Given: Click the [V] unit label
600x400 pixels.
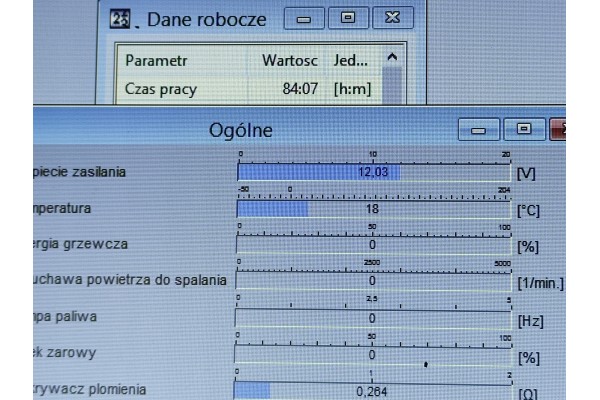Looking at the screenshot, I should pyautogui.click(x=526, y=174).
